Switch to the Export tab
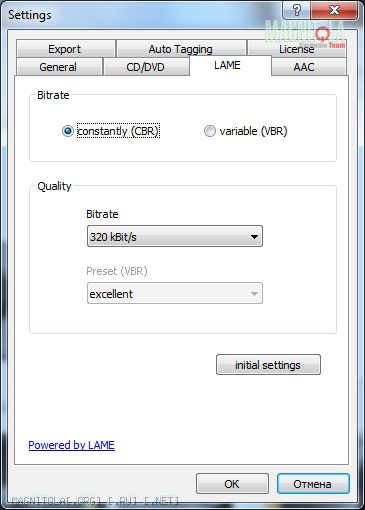 (65, 49)
